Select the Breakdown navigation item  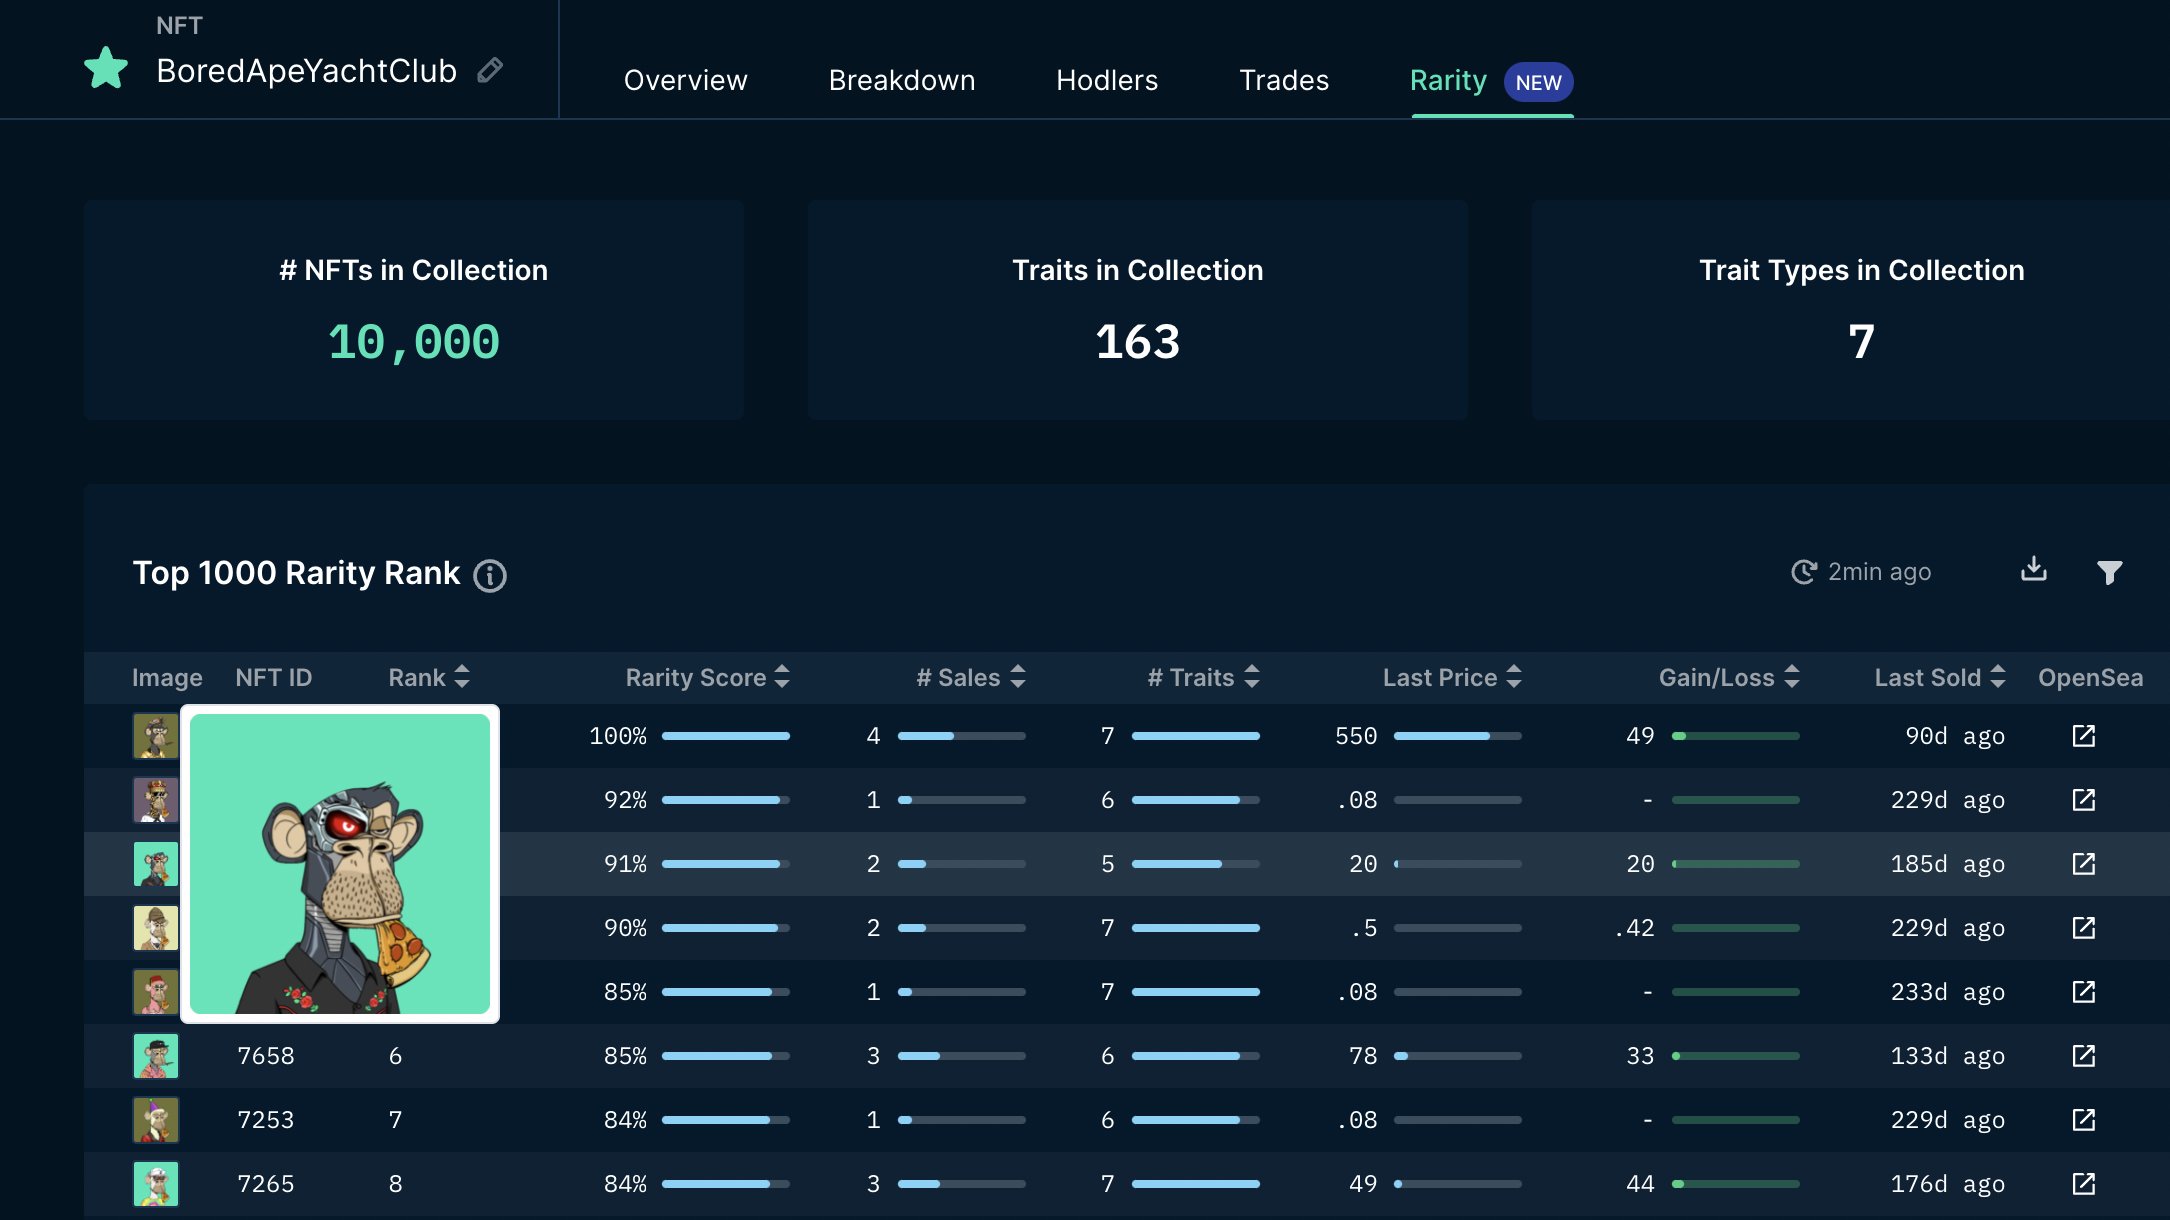901,80
